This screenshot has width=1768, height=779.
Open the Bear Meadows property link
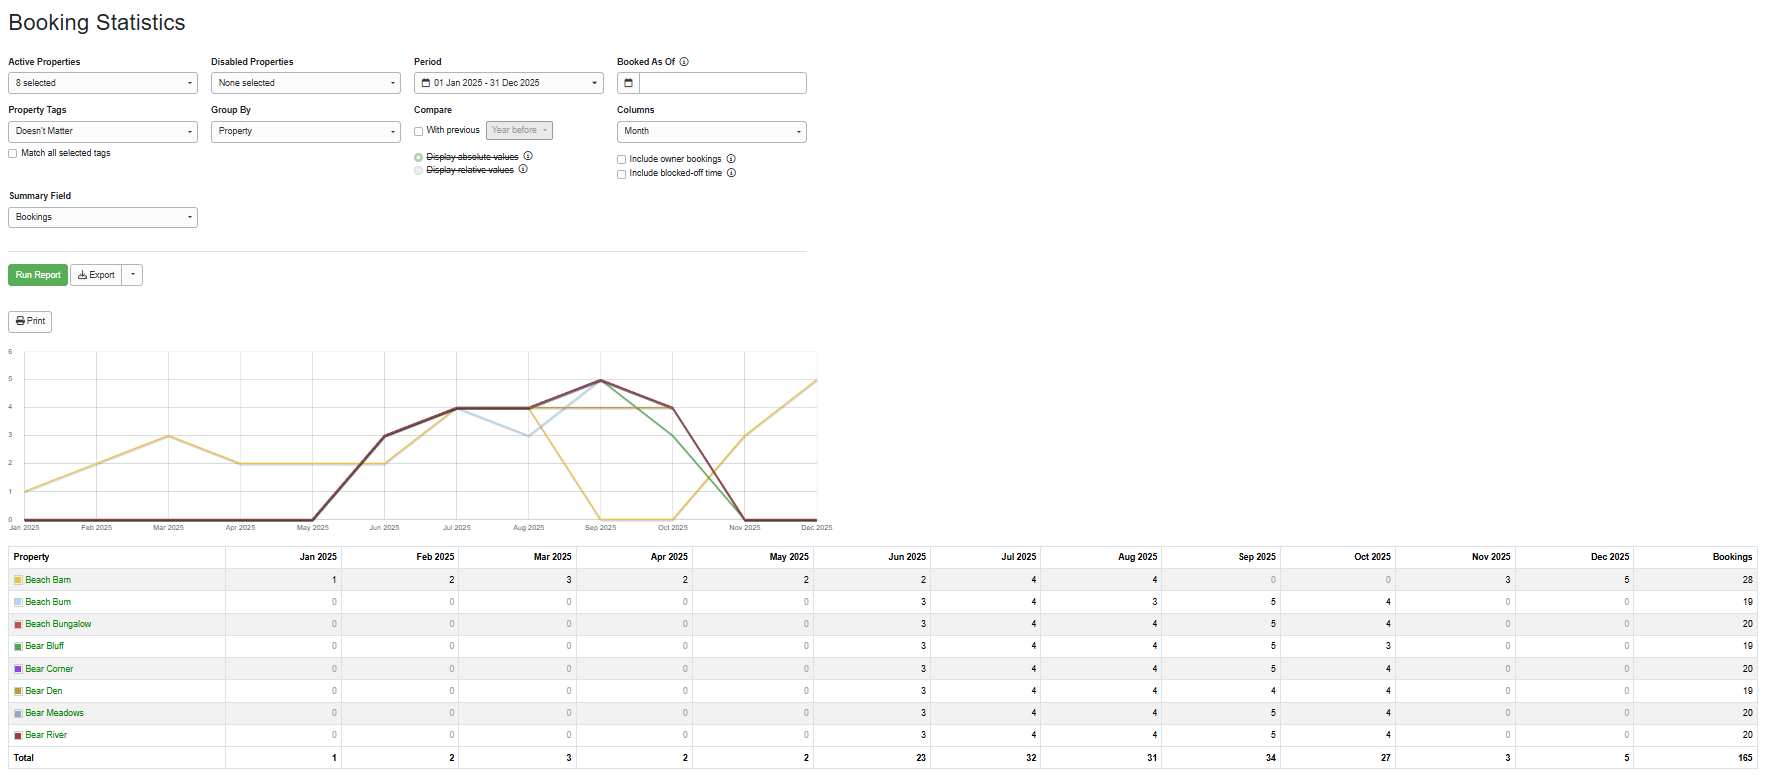[54, 713]
